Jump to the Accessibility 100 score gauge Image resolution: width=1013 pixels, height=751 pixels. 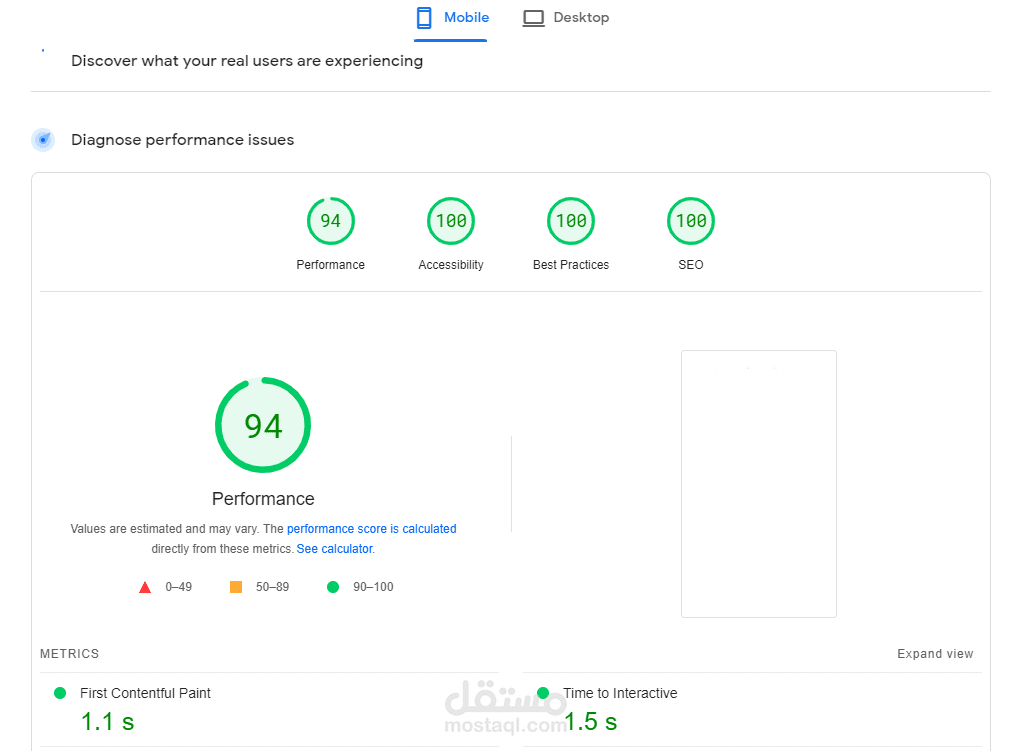451,222
